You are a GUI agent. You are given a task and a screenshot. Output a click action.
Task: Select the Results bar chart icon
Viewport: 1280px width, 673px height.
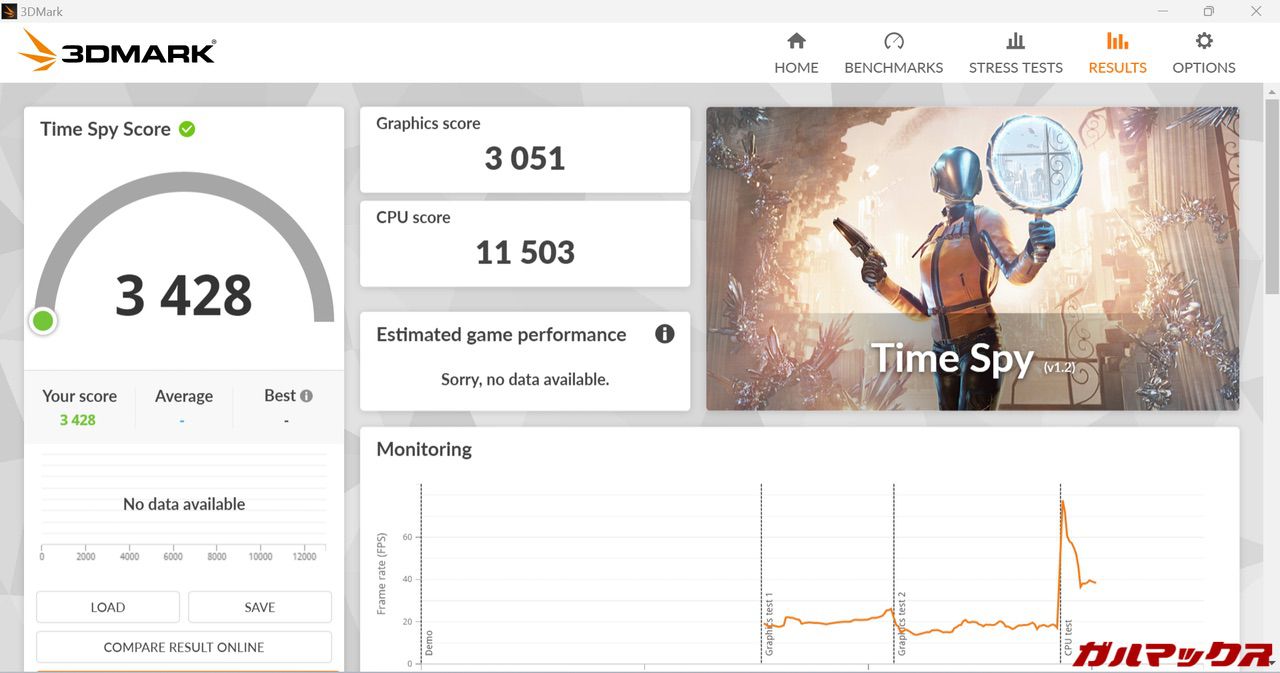tap(1117, 41)
